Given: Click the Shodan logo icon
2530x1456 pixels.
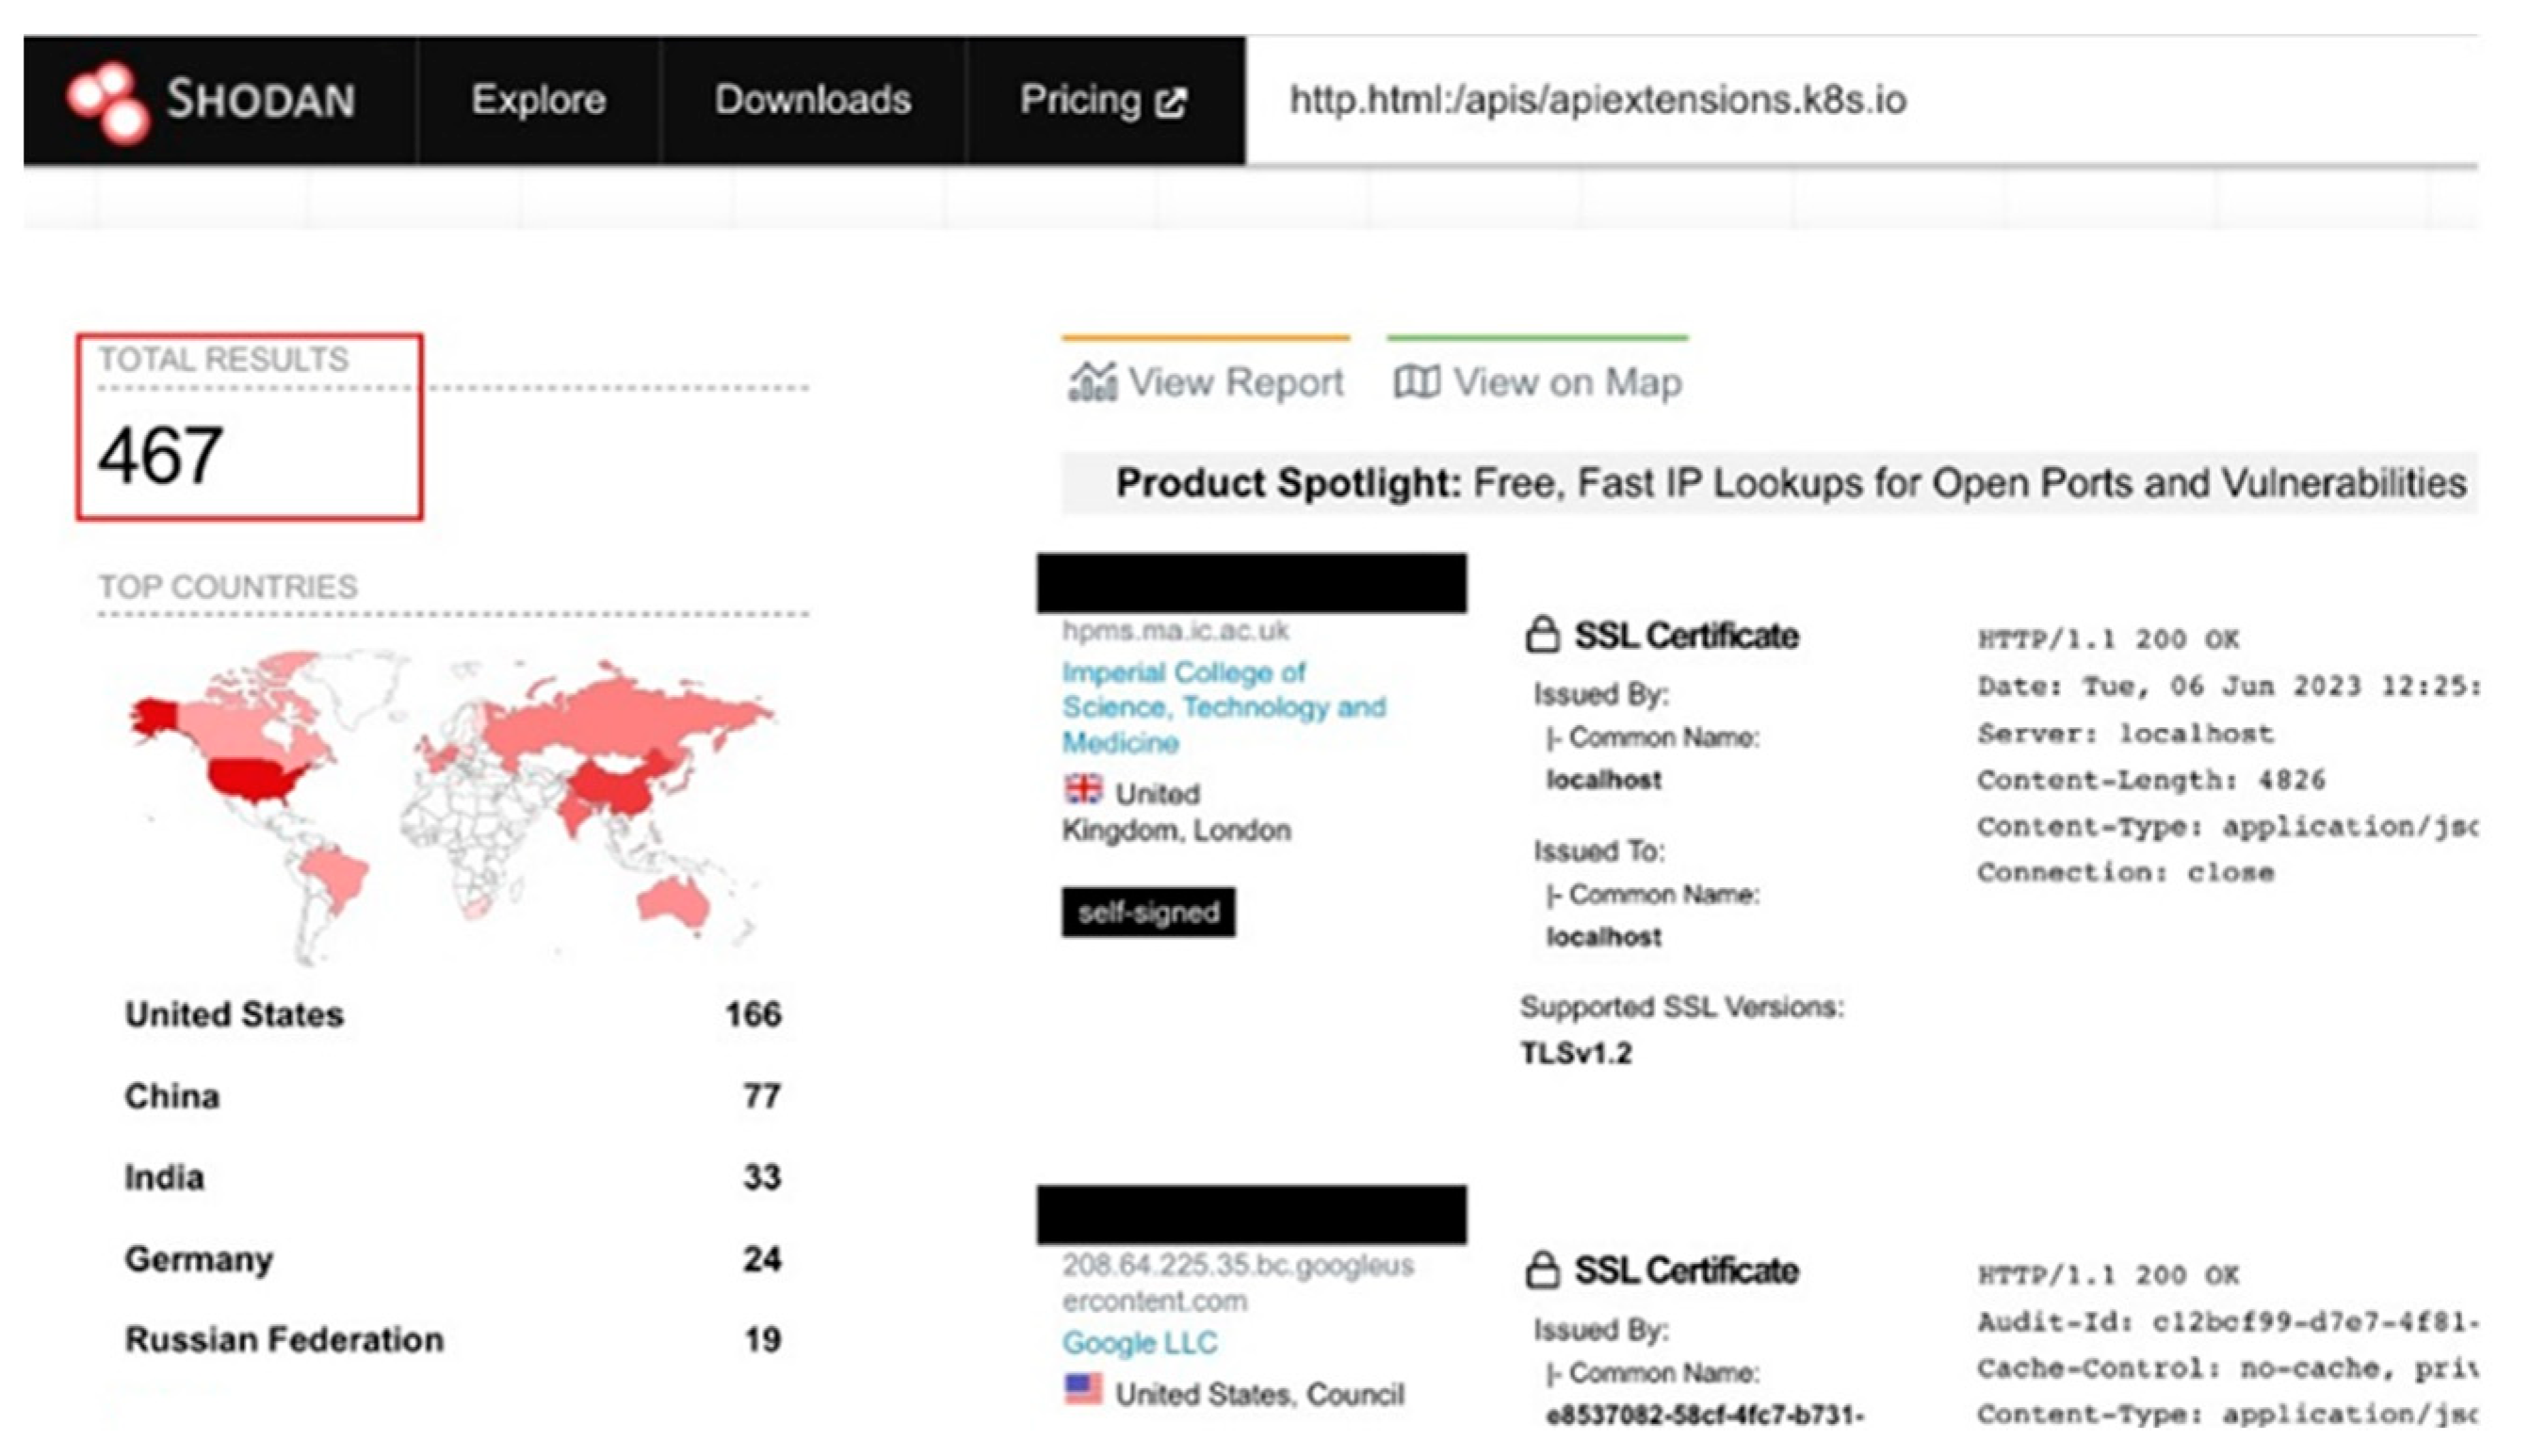Looking at the screenshot, I should click(x=108, y=101).
